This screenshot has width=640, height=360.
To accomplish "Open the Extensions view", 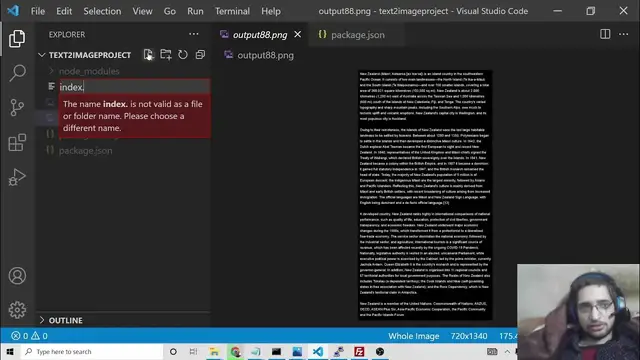I will (17, 142).
